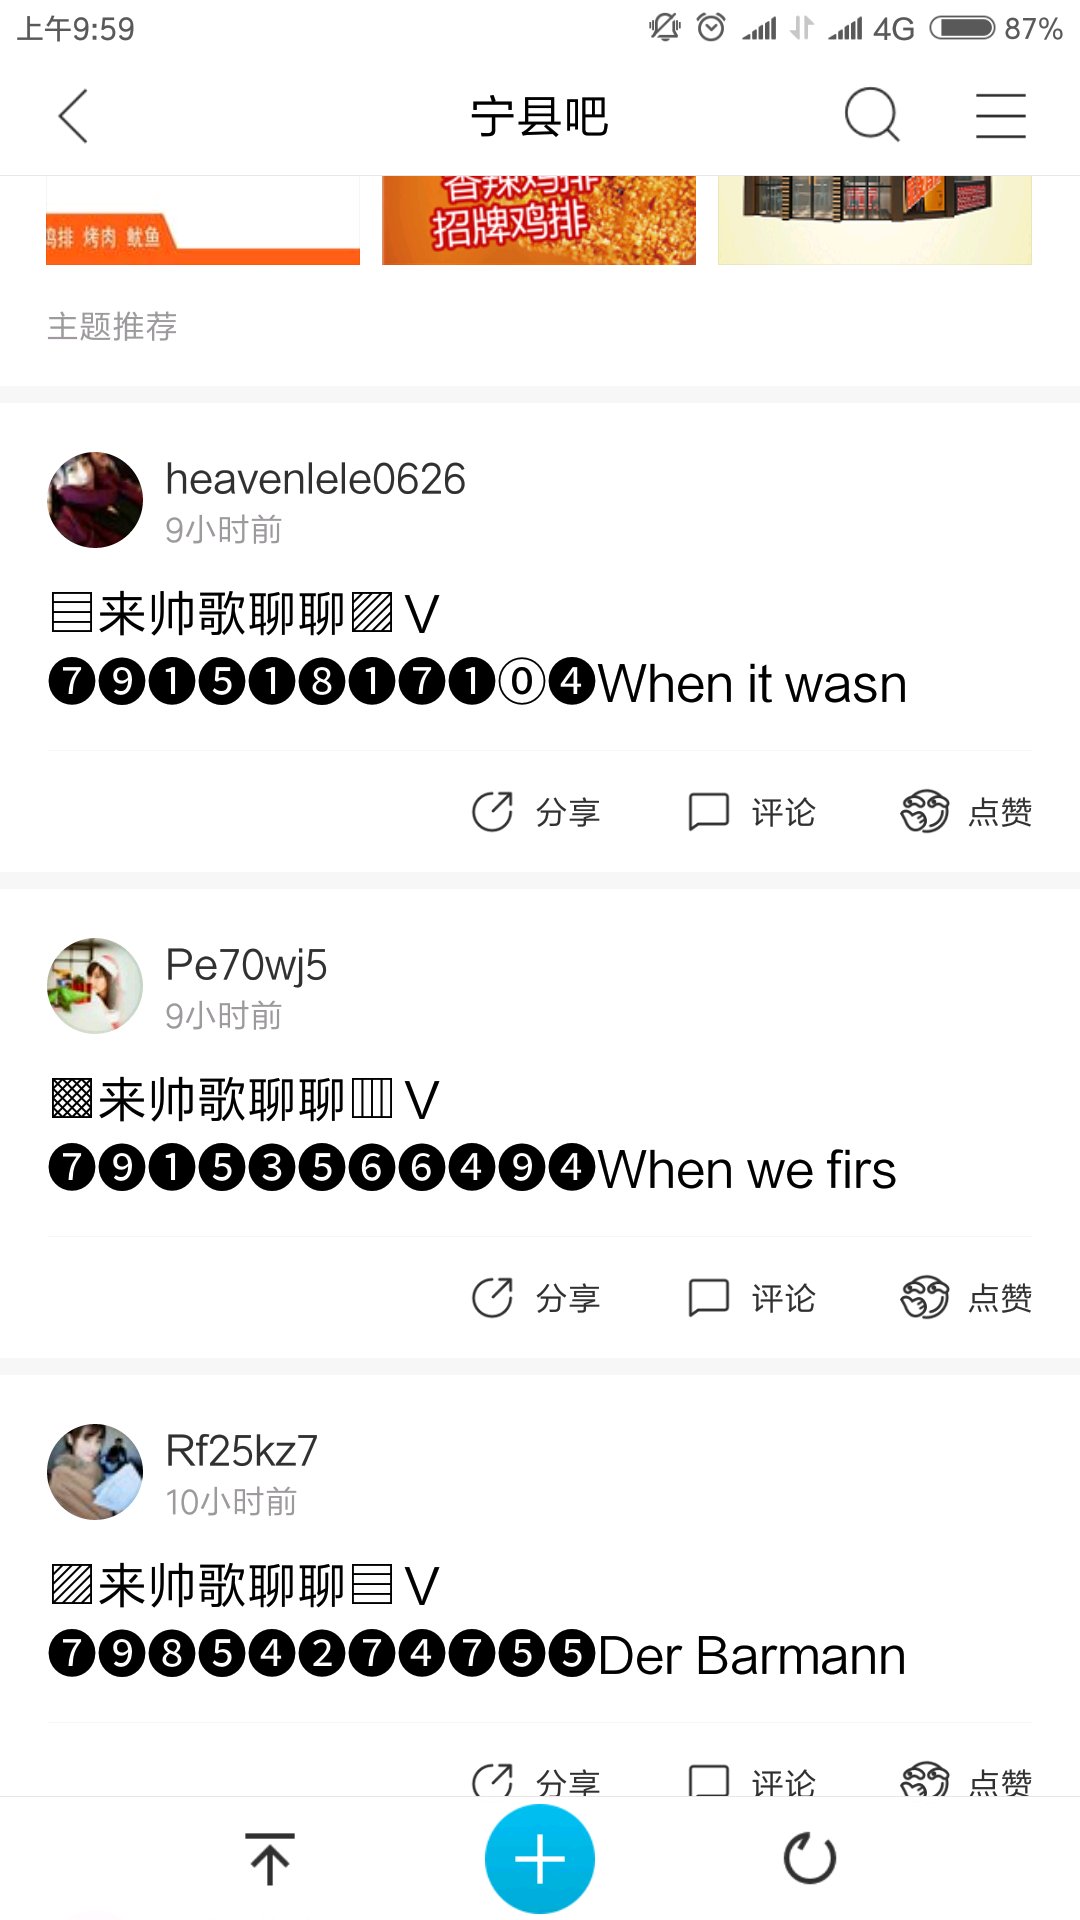
Task: Share Pe70wj5's post
Action: 536,1298
